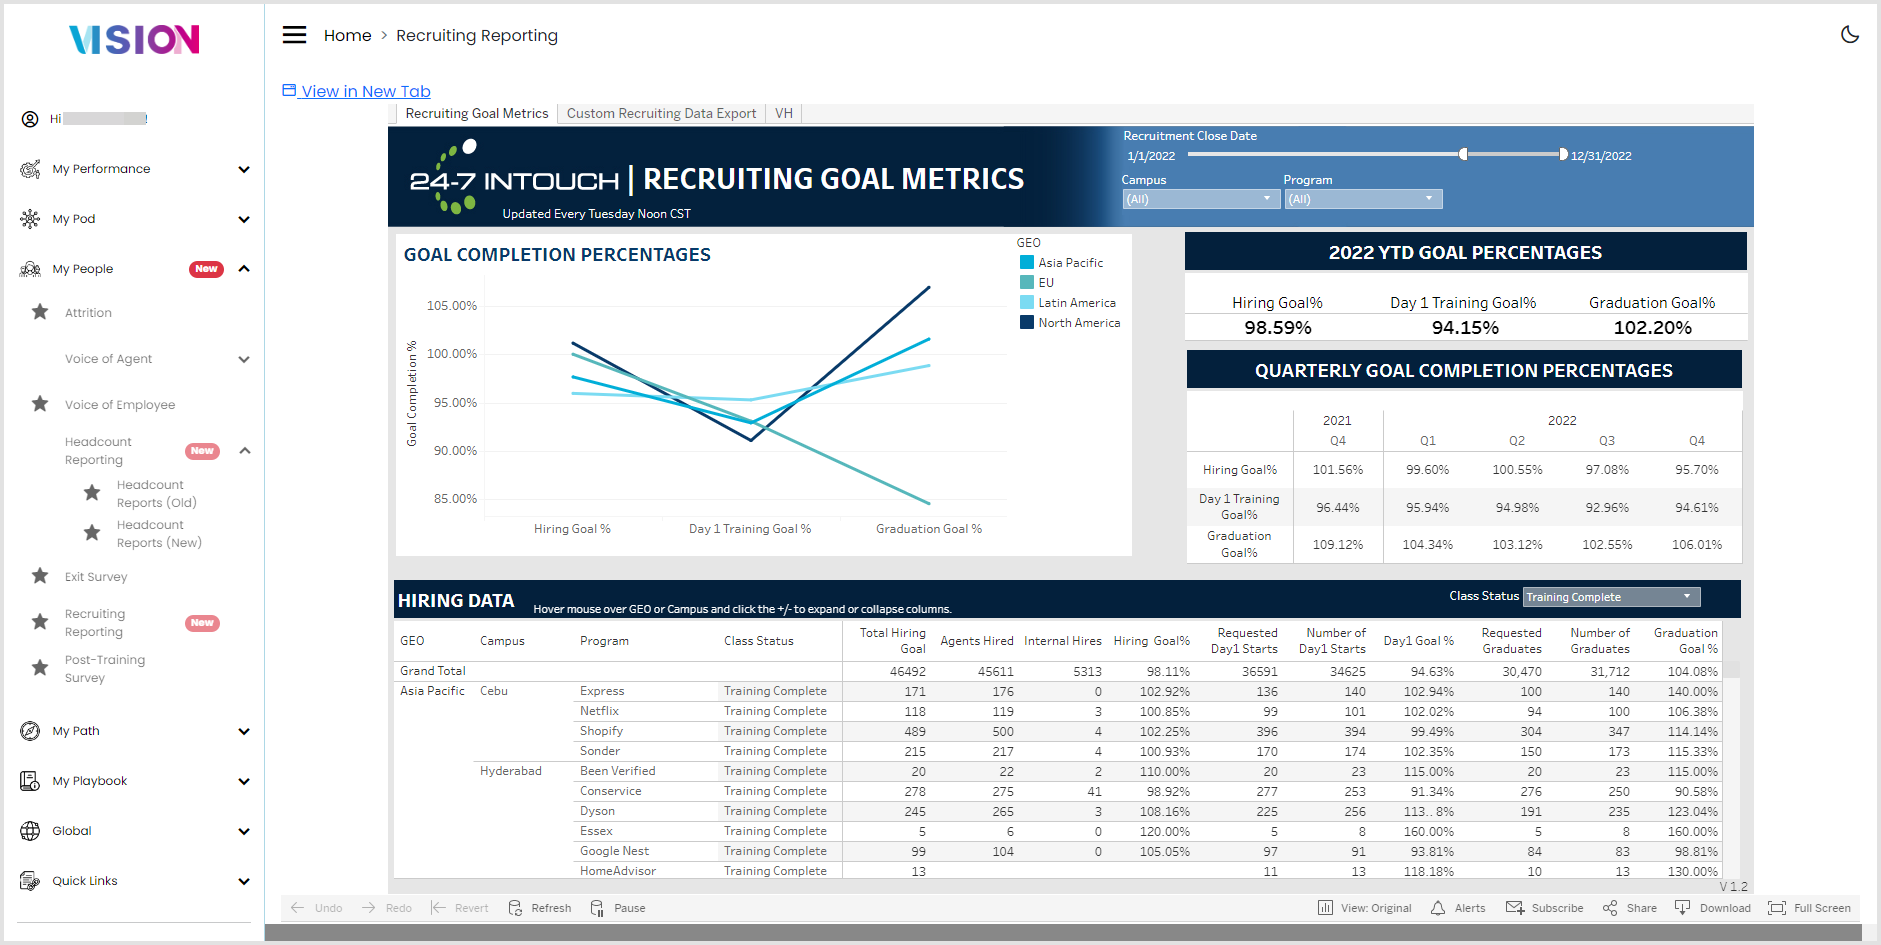Open the Alerts bell icon

pyautogui.click(x=1438, y=908)
